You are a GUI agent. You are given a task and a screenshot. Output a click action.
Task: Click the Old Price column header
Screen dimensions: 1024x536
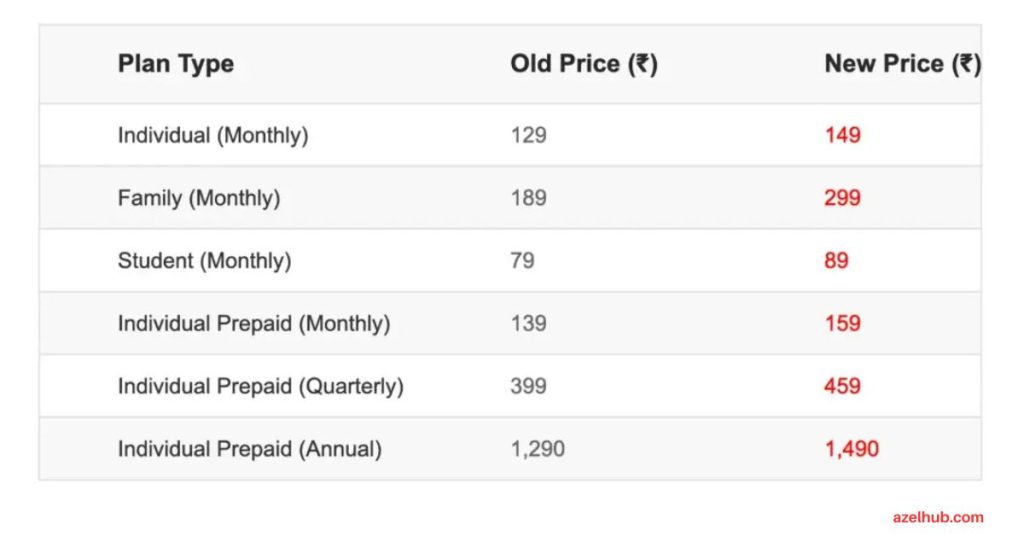pos(584,64)
